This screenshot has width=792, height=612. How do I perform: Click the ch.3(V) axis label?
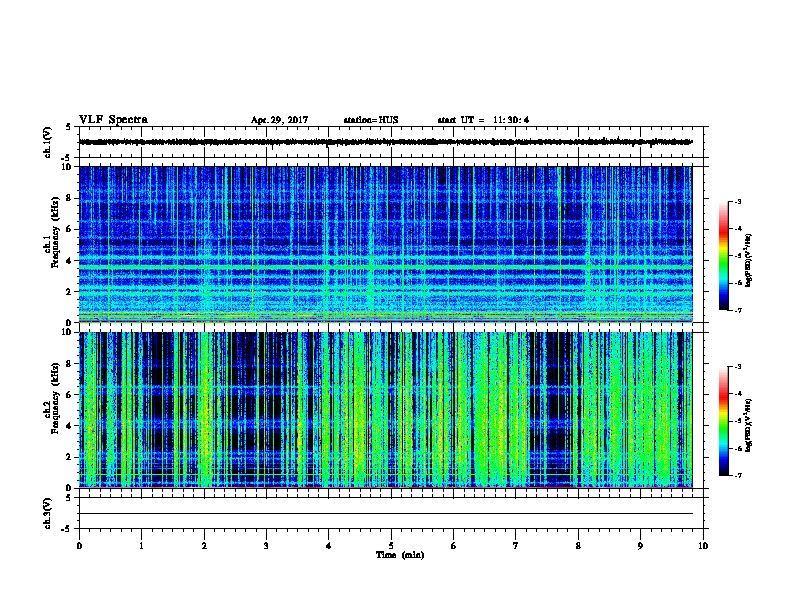(x=47, y=513)
